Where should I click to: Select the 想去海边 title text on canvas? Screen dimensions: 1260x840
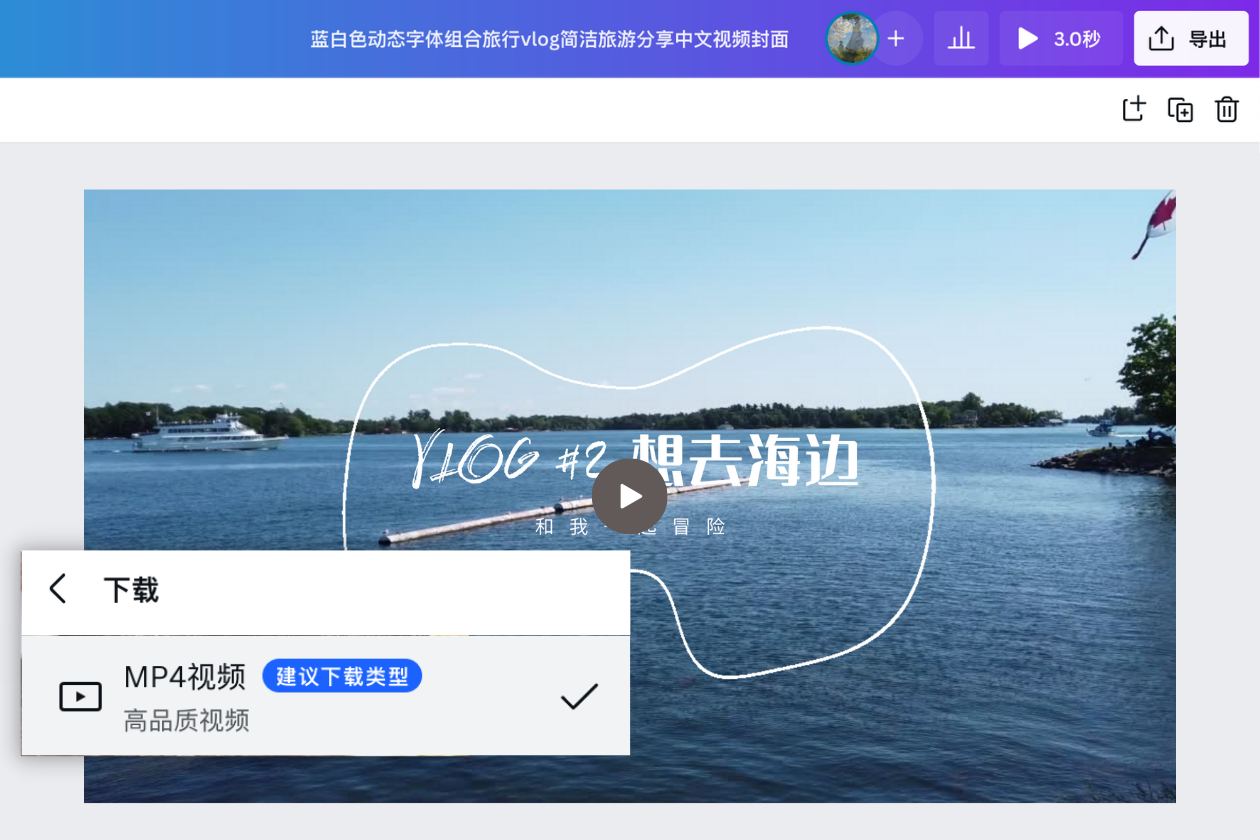click(746, 463)
